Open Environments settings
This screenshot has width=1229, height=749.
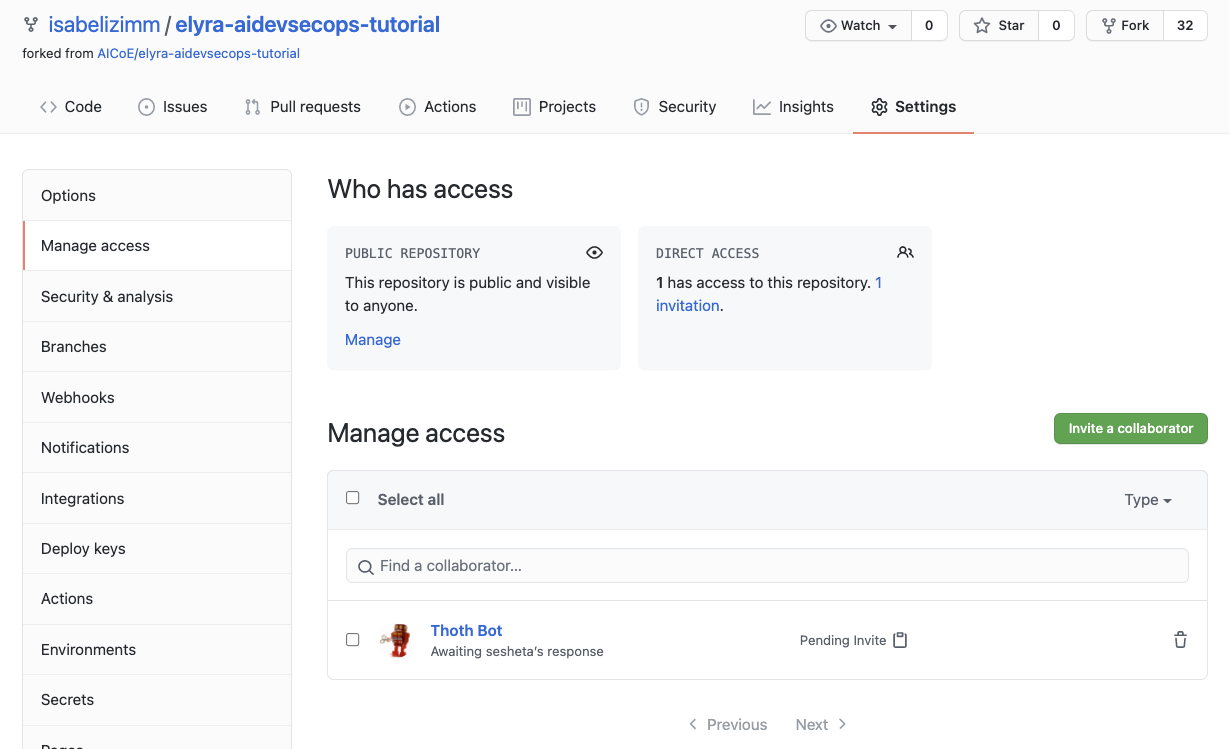pos(157,650)
